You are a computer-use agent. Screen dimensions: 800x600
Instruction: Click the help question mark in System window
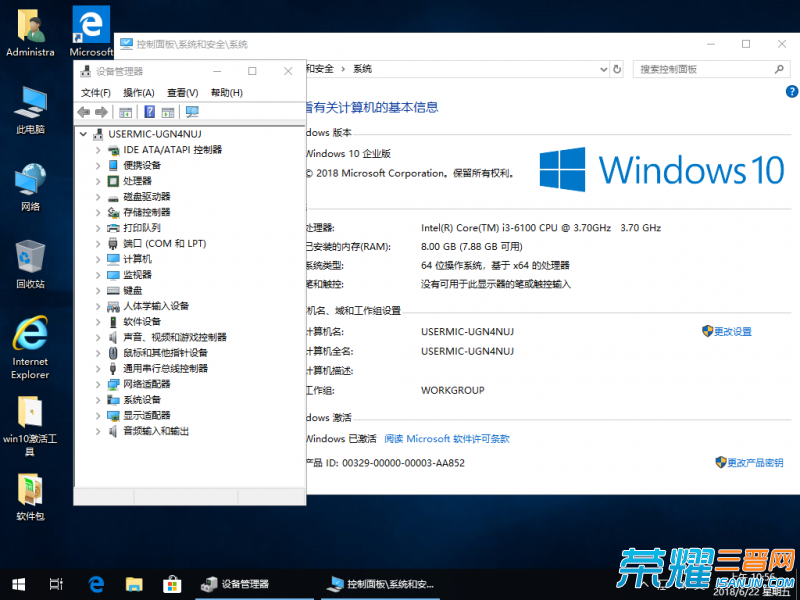pyautogui.click(x=791, y=91)
